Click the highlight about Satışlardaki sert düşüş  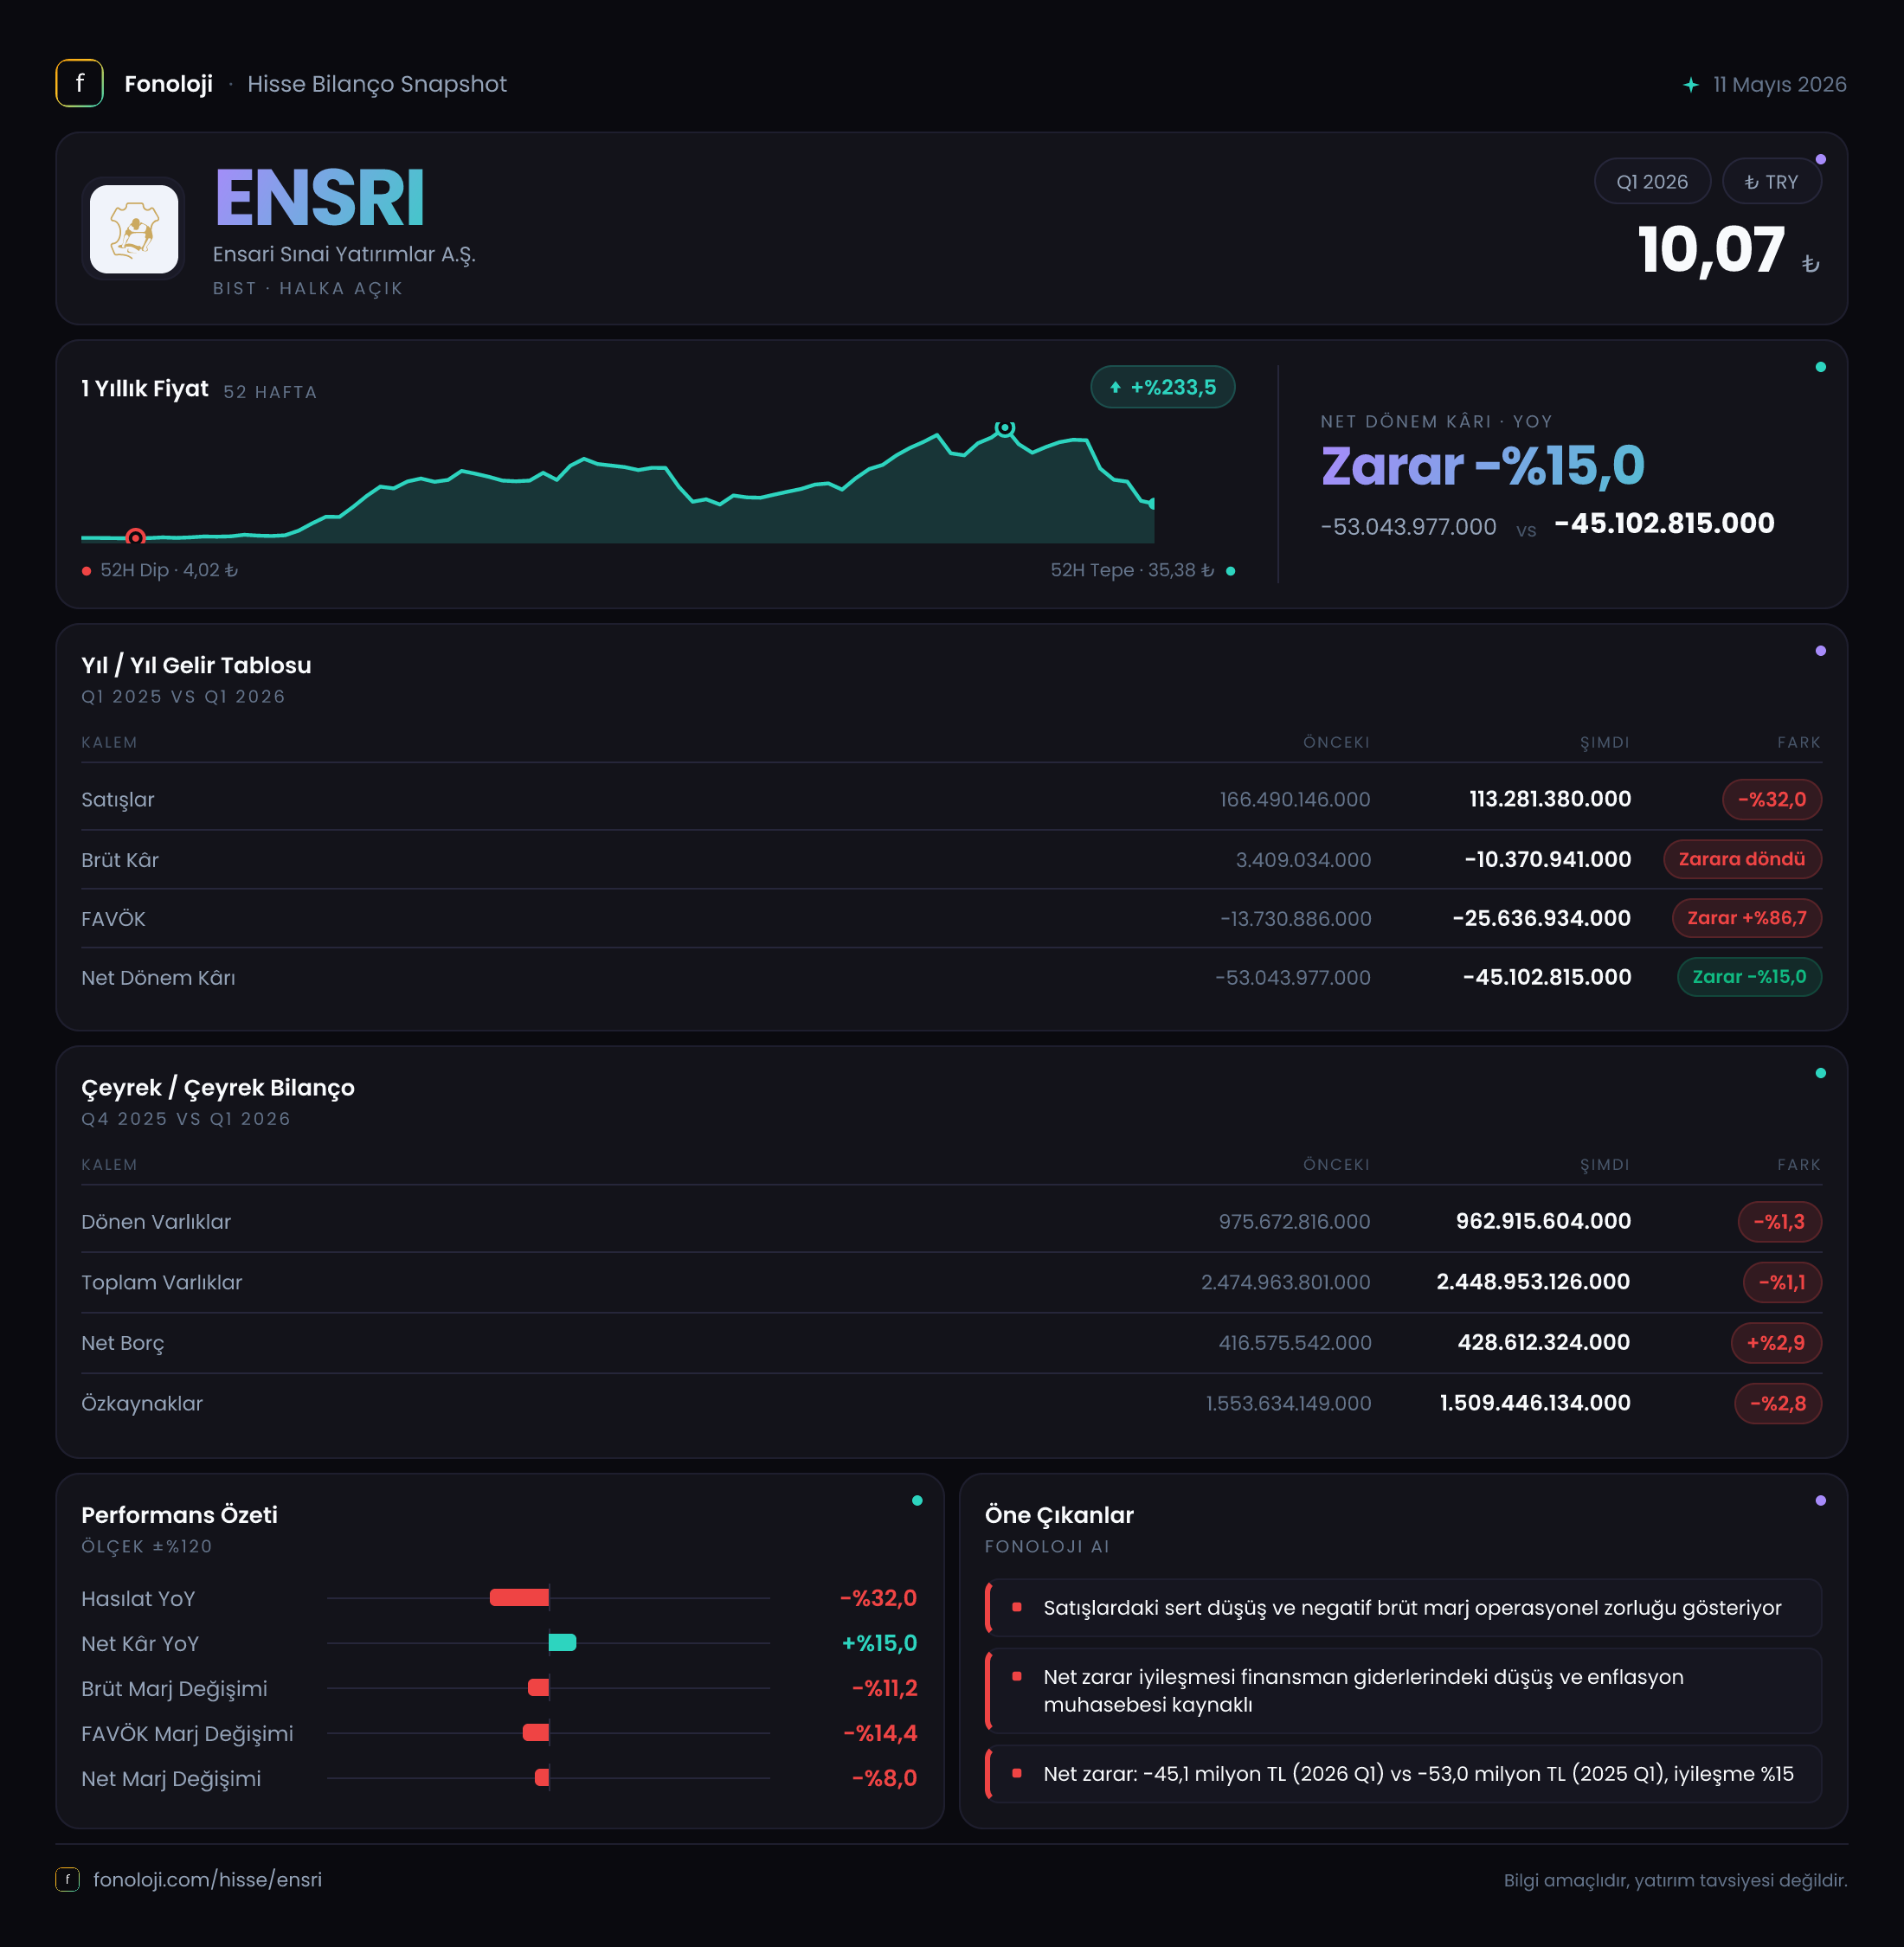1404,1608
